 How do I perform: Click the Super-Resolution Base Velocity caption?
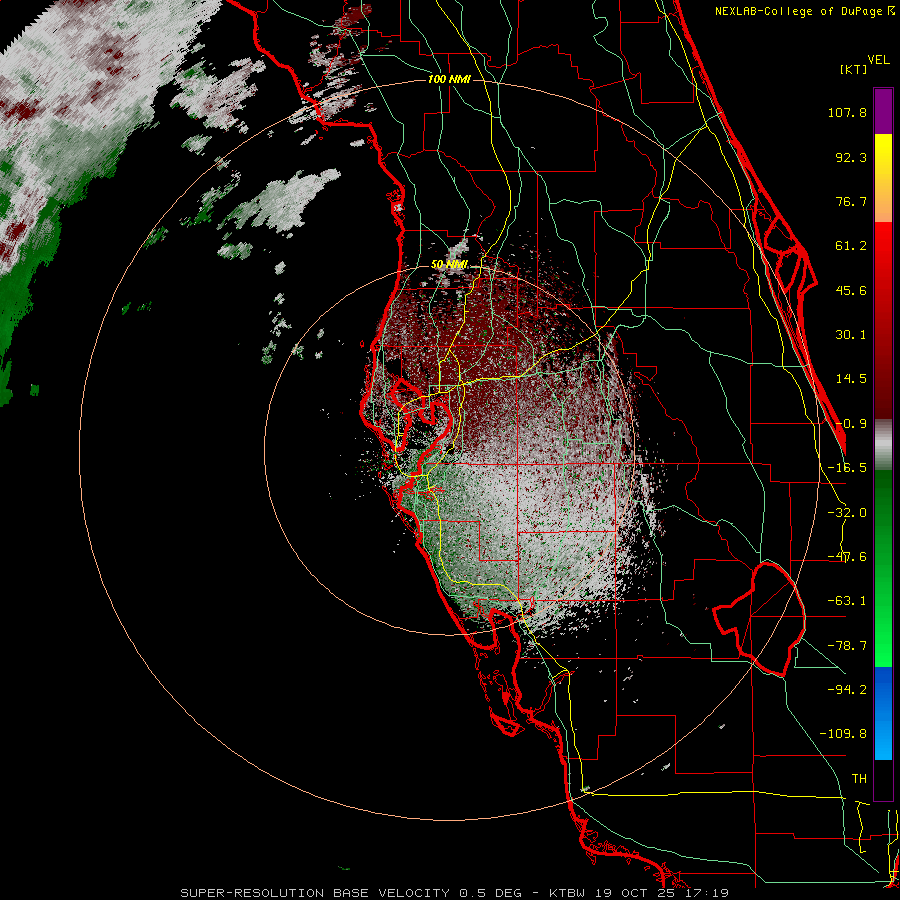(x=455, y=893)
